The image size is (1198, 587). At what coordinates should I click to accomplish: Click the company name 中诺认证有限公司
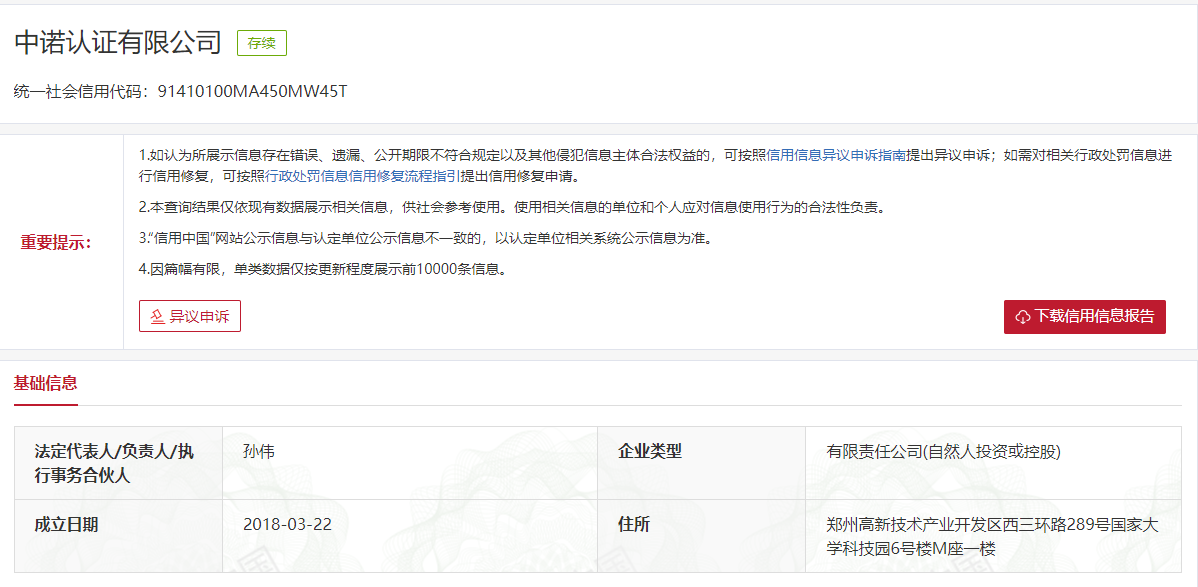point(118,43)
